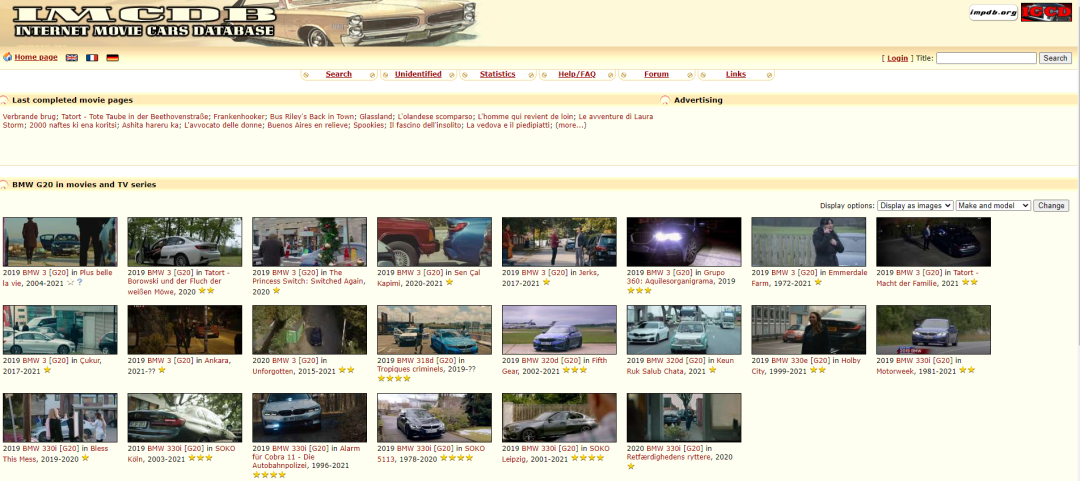Expand the 'Make and model' sort dropdown
1080x481 pixels.
(992, 205)
